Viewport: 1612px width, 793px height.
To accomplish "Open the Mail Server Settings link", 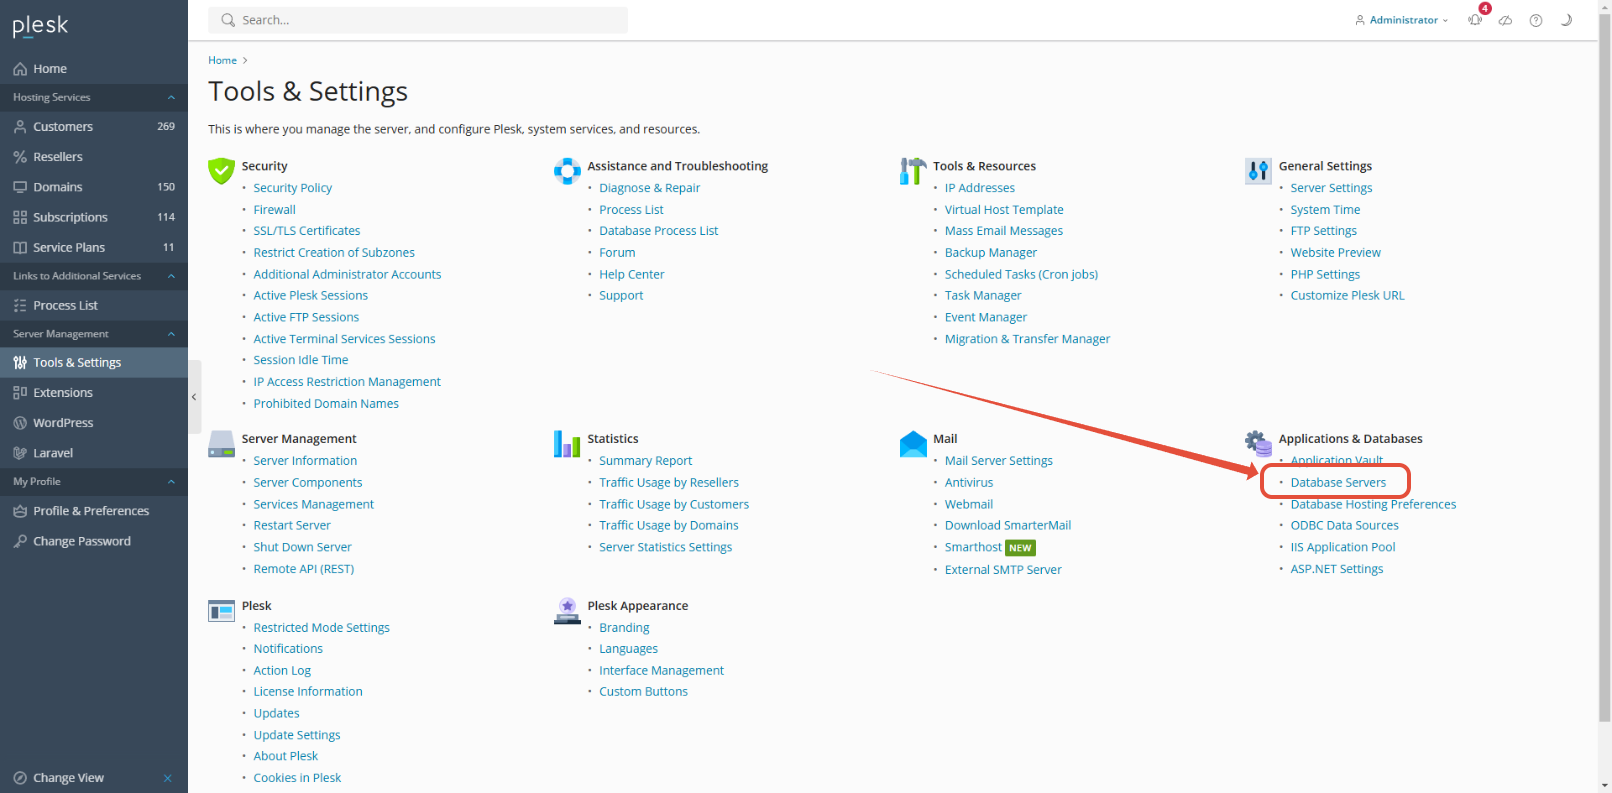I will (x=998, y=461).
